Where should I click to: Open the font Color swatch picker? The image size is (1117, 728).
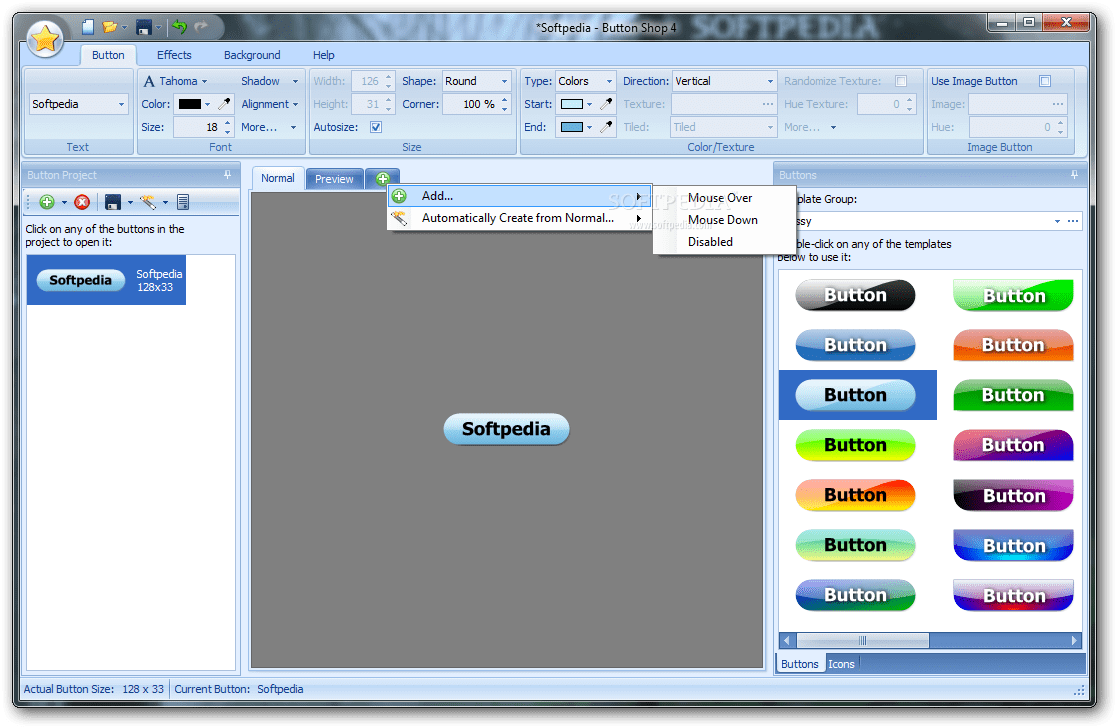194,104
